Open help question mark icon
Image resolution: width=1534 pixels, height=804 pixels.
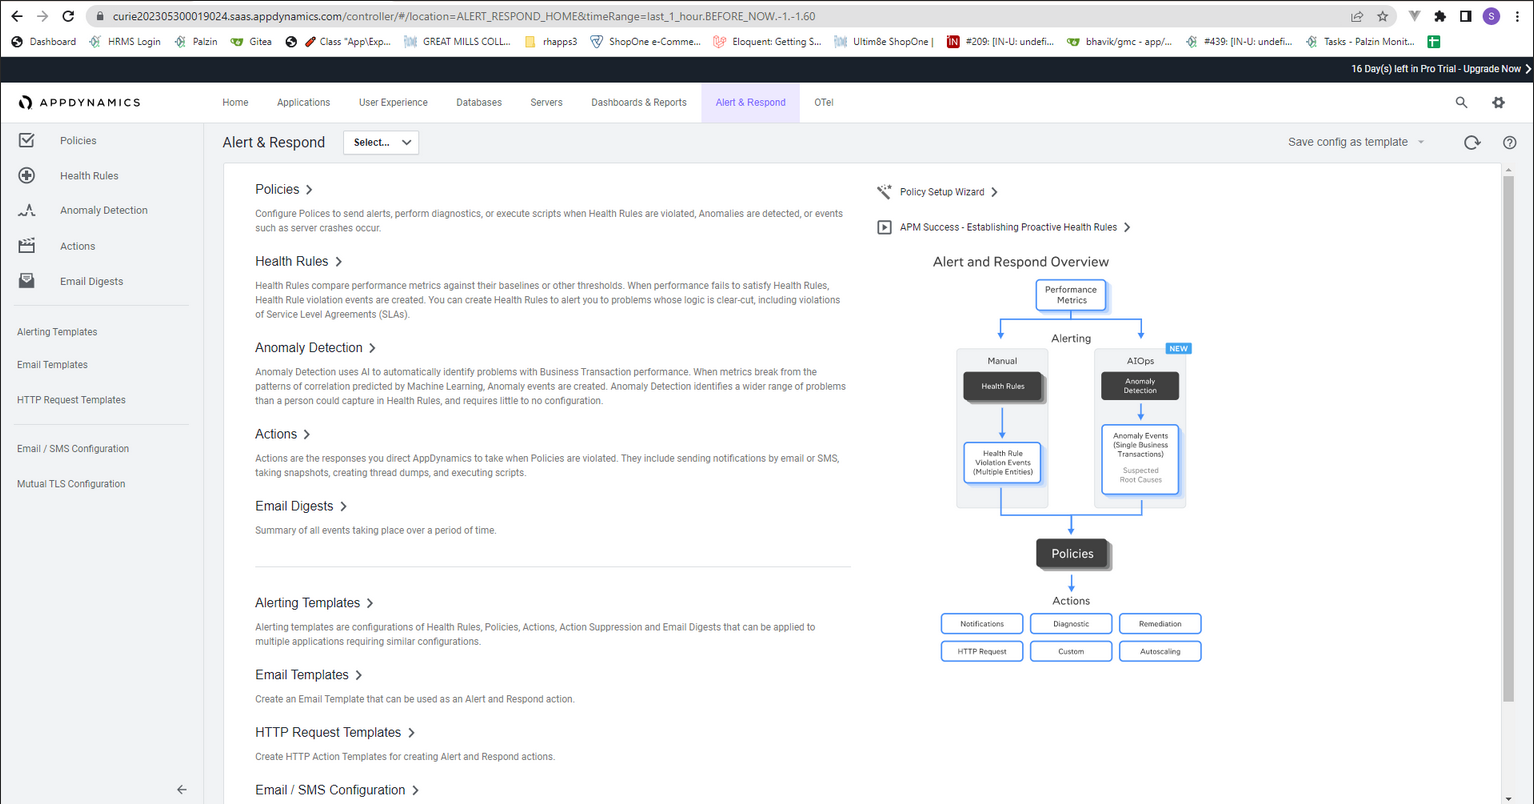(x=1510, y=142)
